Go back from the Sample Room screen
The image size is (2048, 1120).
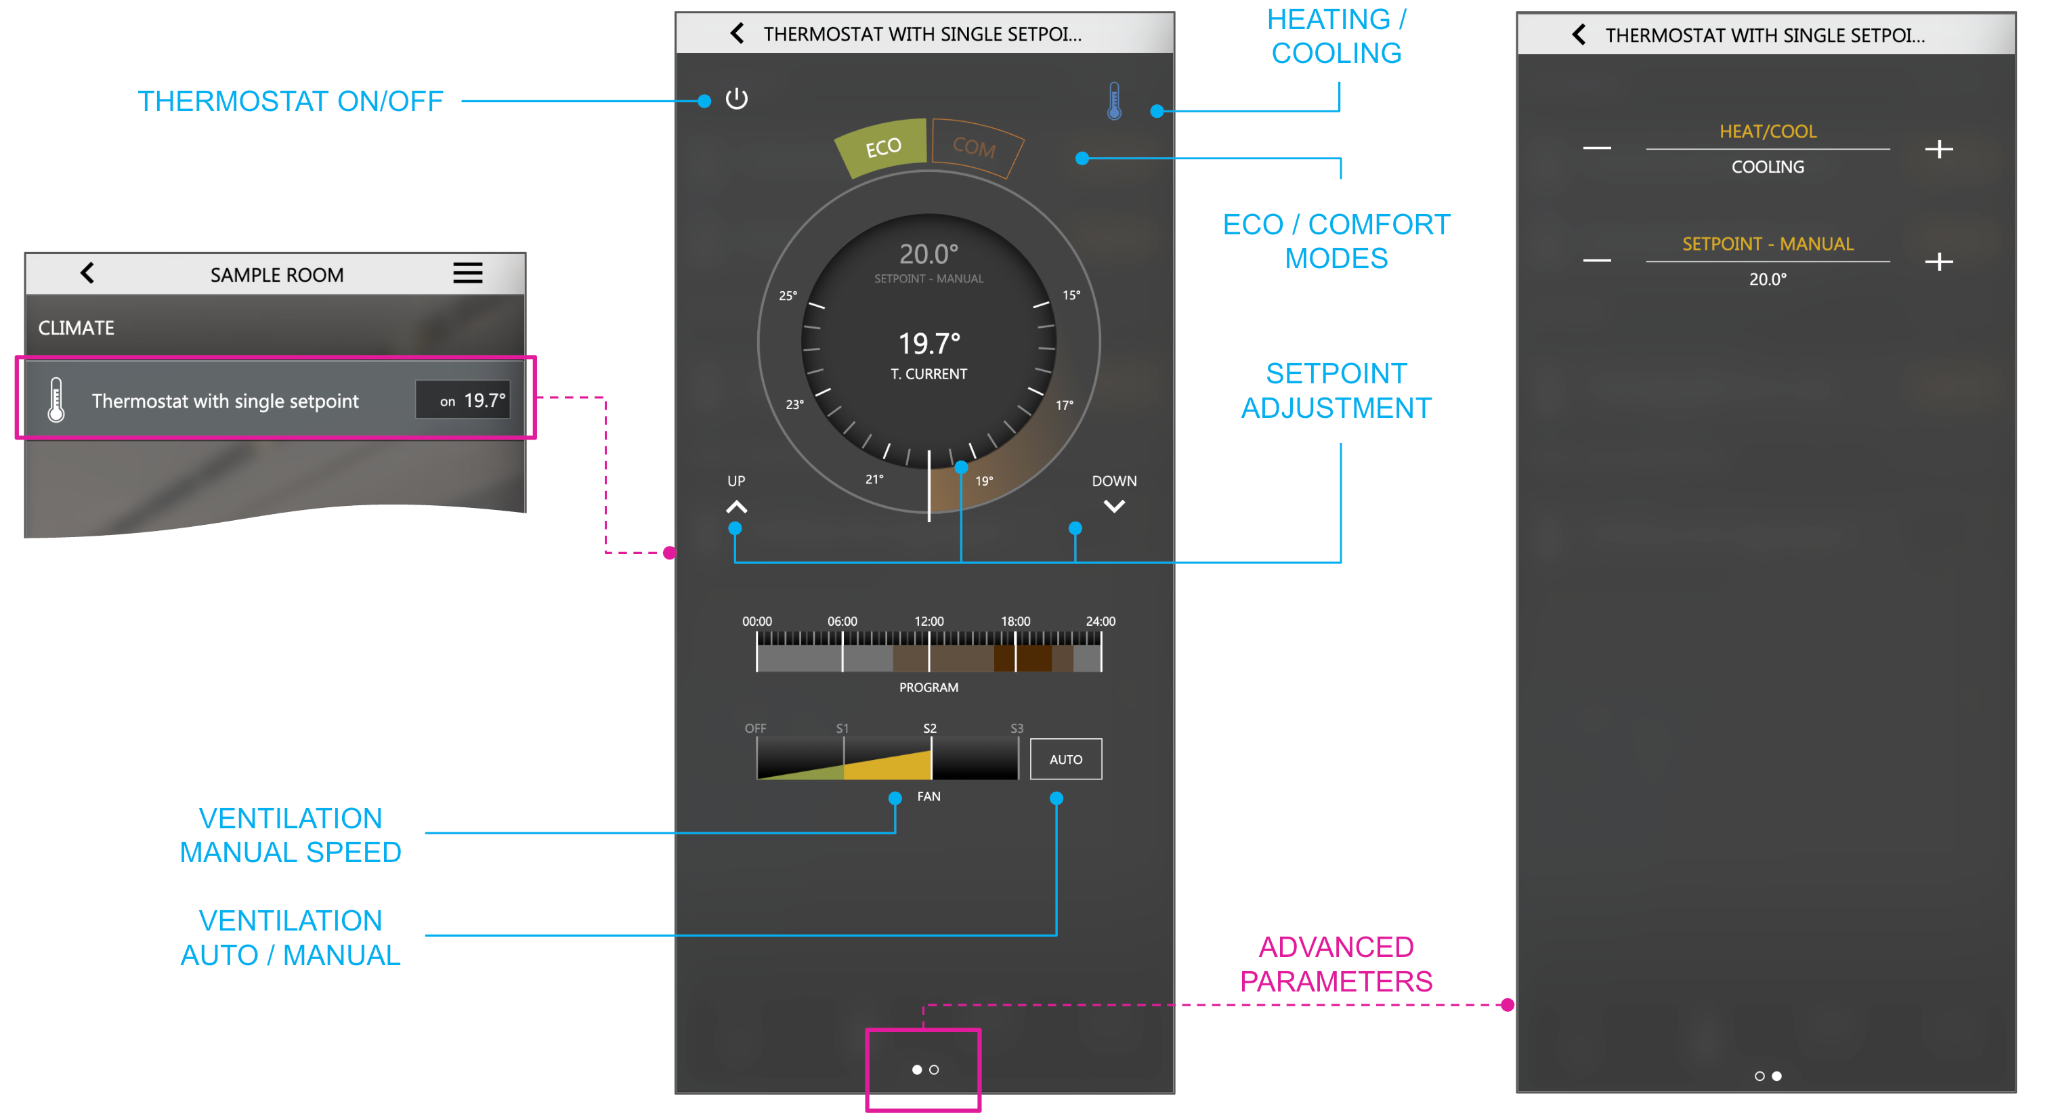[87, 273]
